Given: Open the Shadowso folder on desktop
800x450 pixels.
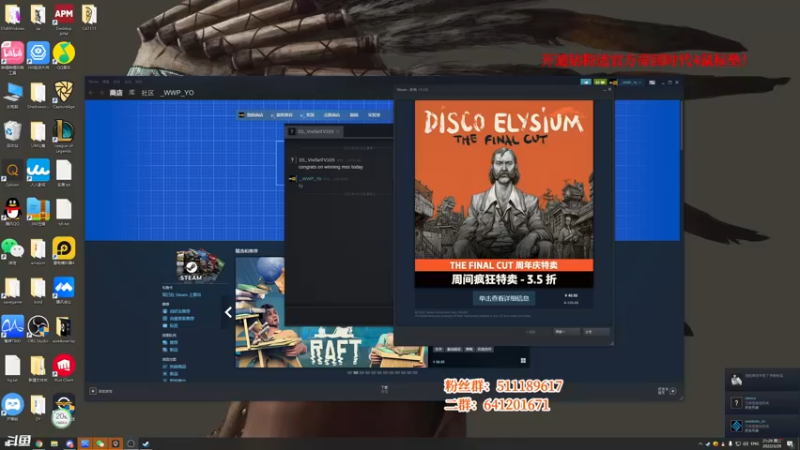Looking at the screenshot, I should (38, 95).
